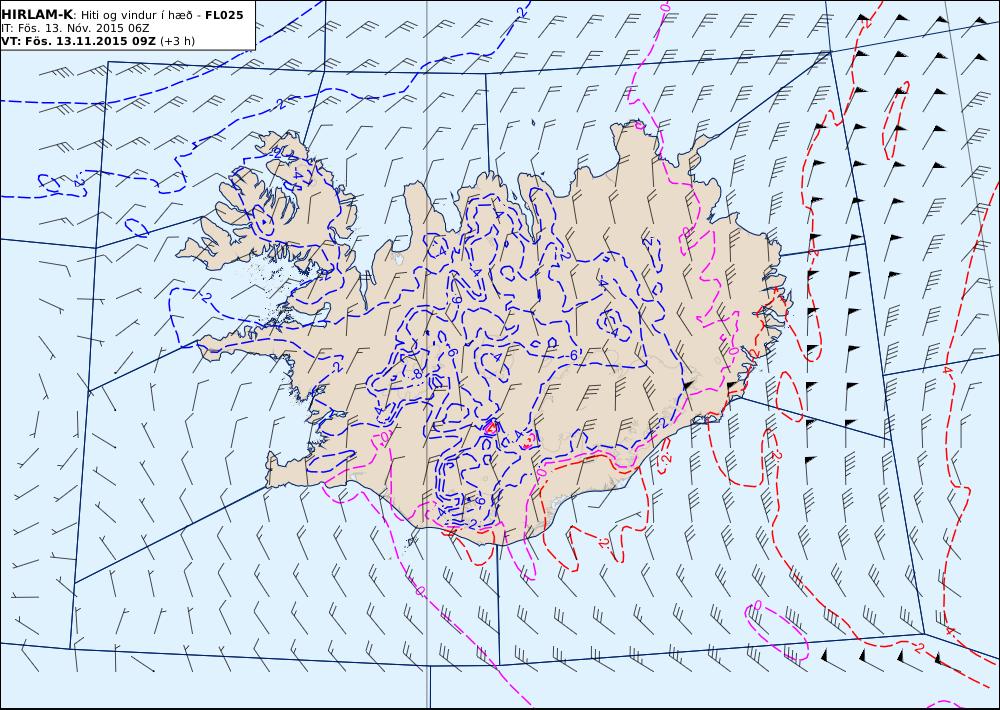Click the HIRLAM-K model name in header
1000x710 pixels.
[38, 15]
